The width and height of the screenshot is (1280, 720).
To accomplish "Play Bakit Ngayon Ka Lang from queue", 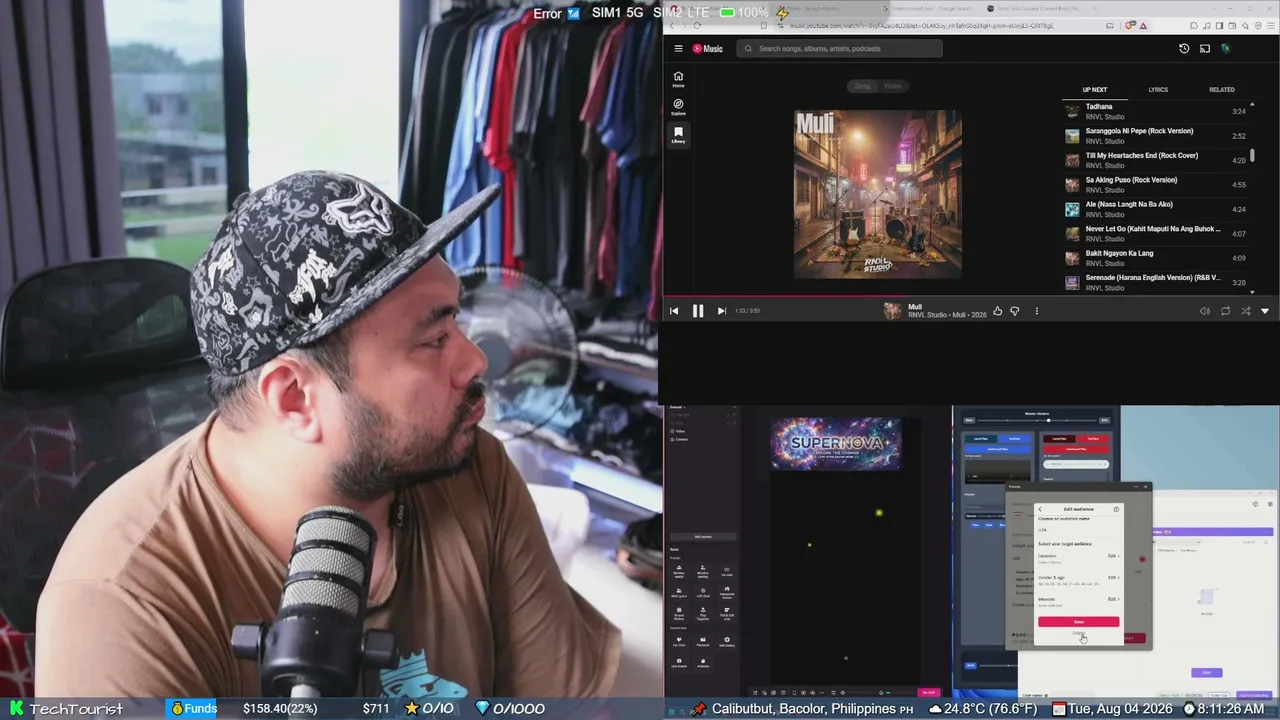I will [x=1156, y=258].
